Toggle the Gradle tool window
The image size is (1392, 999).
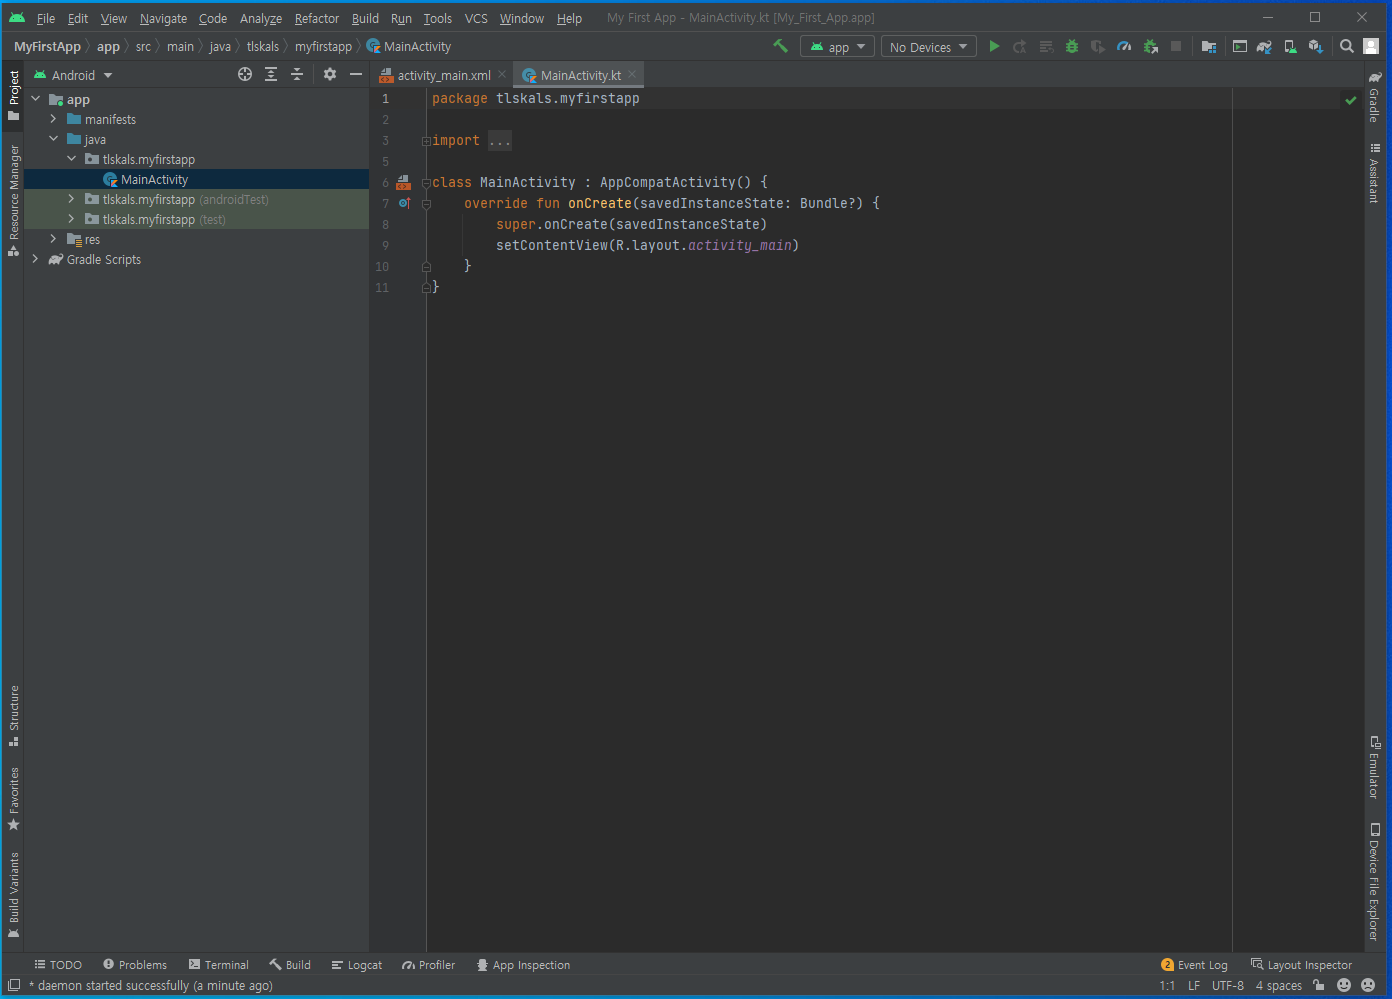click(x=1375, y=97)
